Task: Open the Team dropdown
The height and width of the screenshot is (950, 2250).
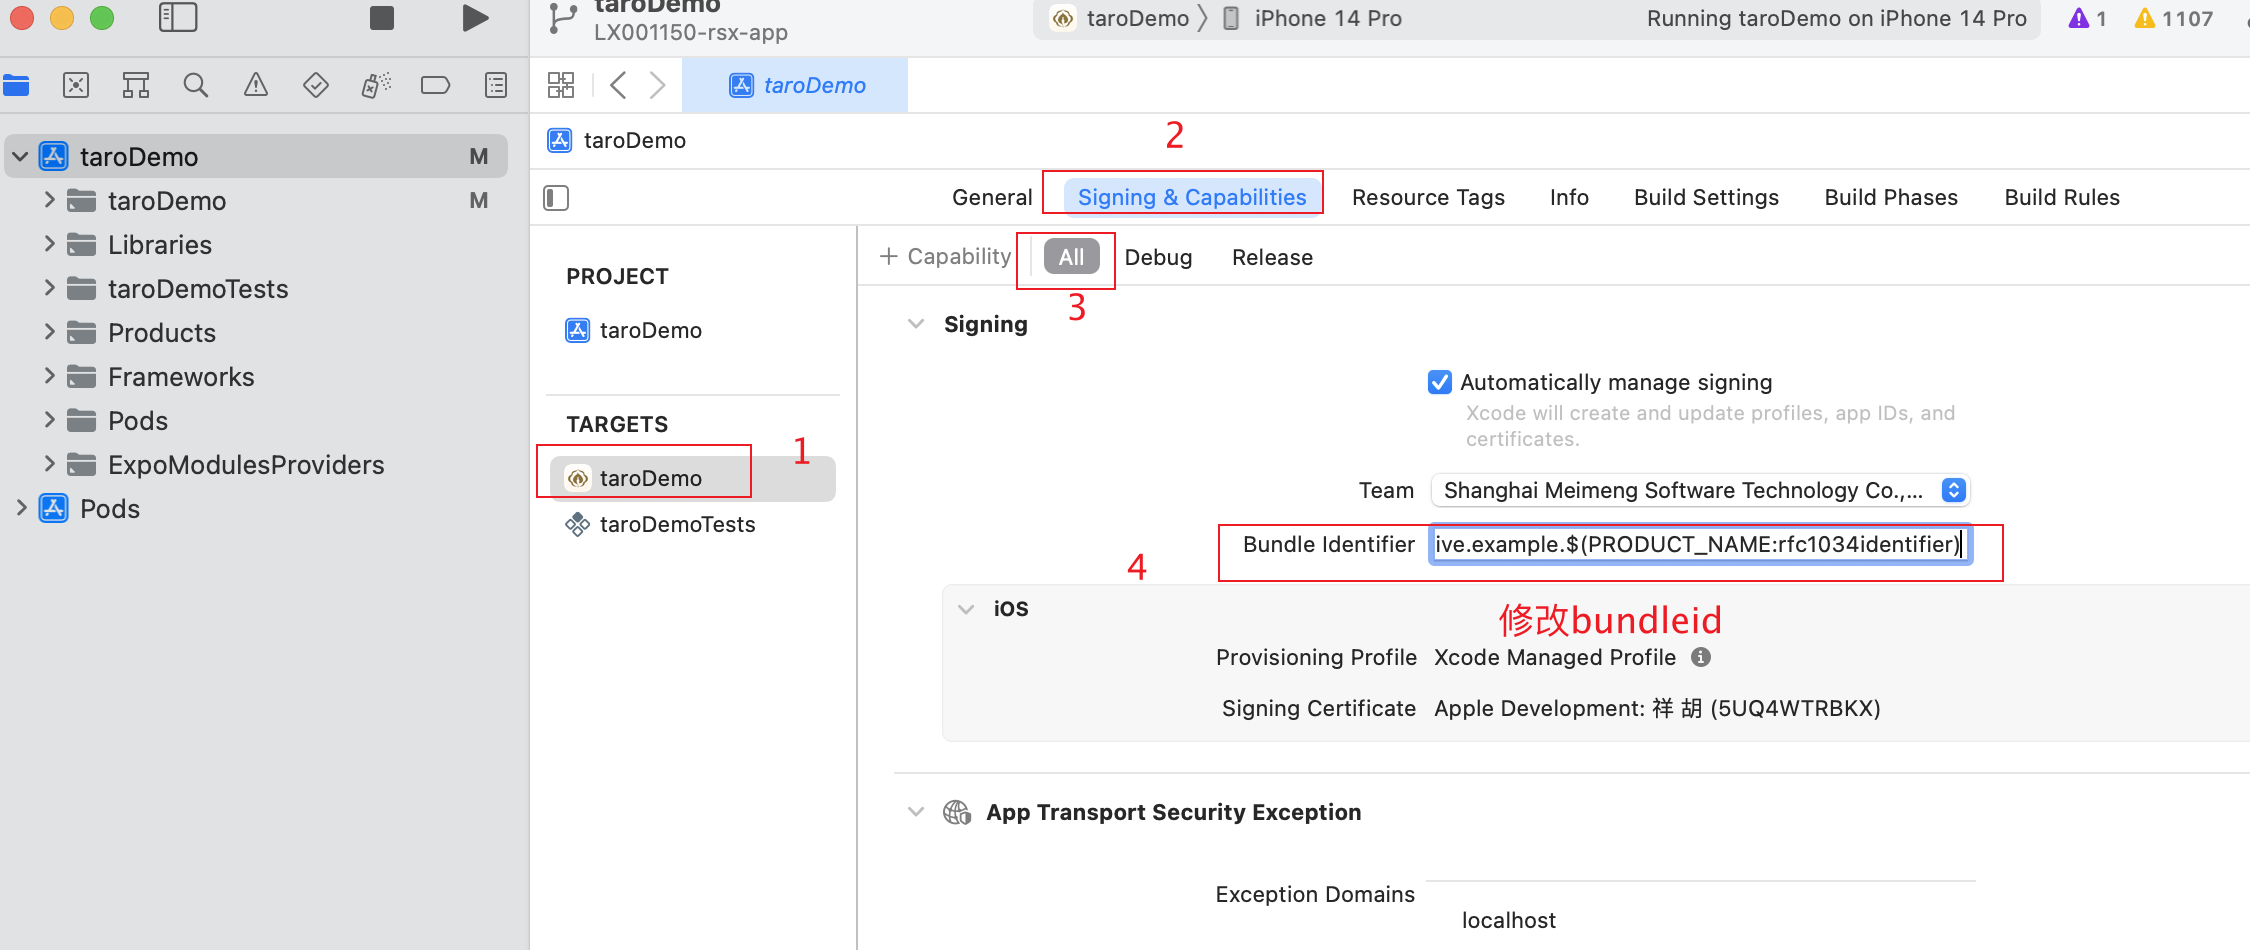Action: pos(1700,490)
